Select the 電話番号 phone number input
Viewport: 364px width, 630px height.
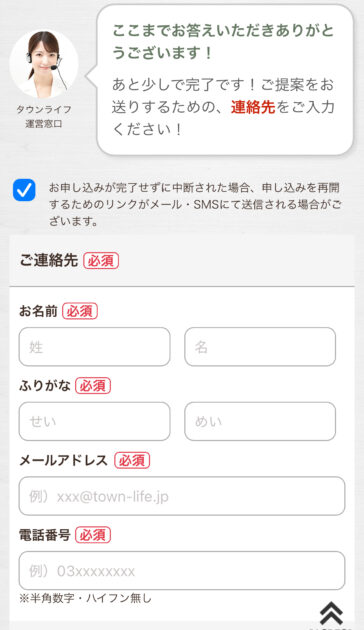coord(182,571)
